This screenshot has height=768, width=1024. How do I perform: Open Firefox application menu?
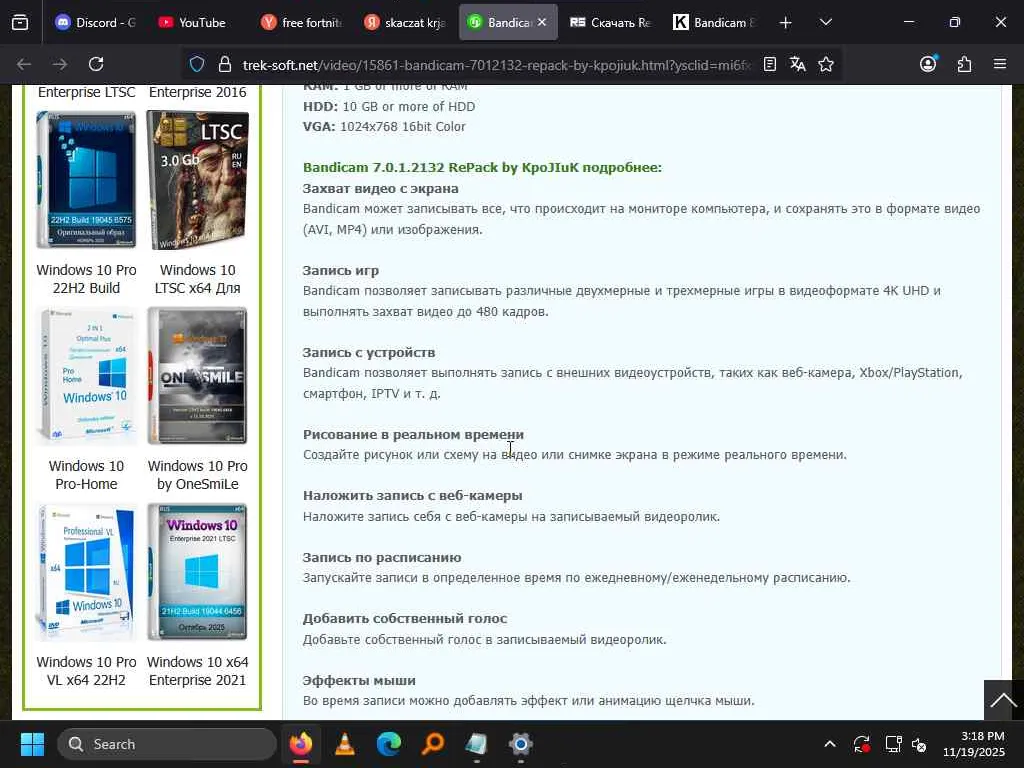[x=1000, y=64]
